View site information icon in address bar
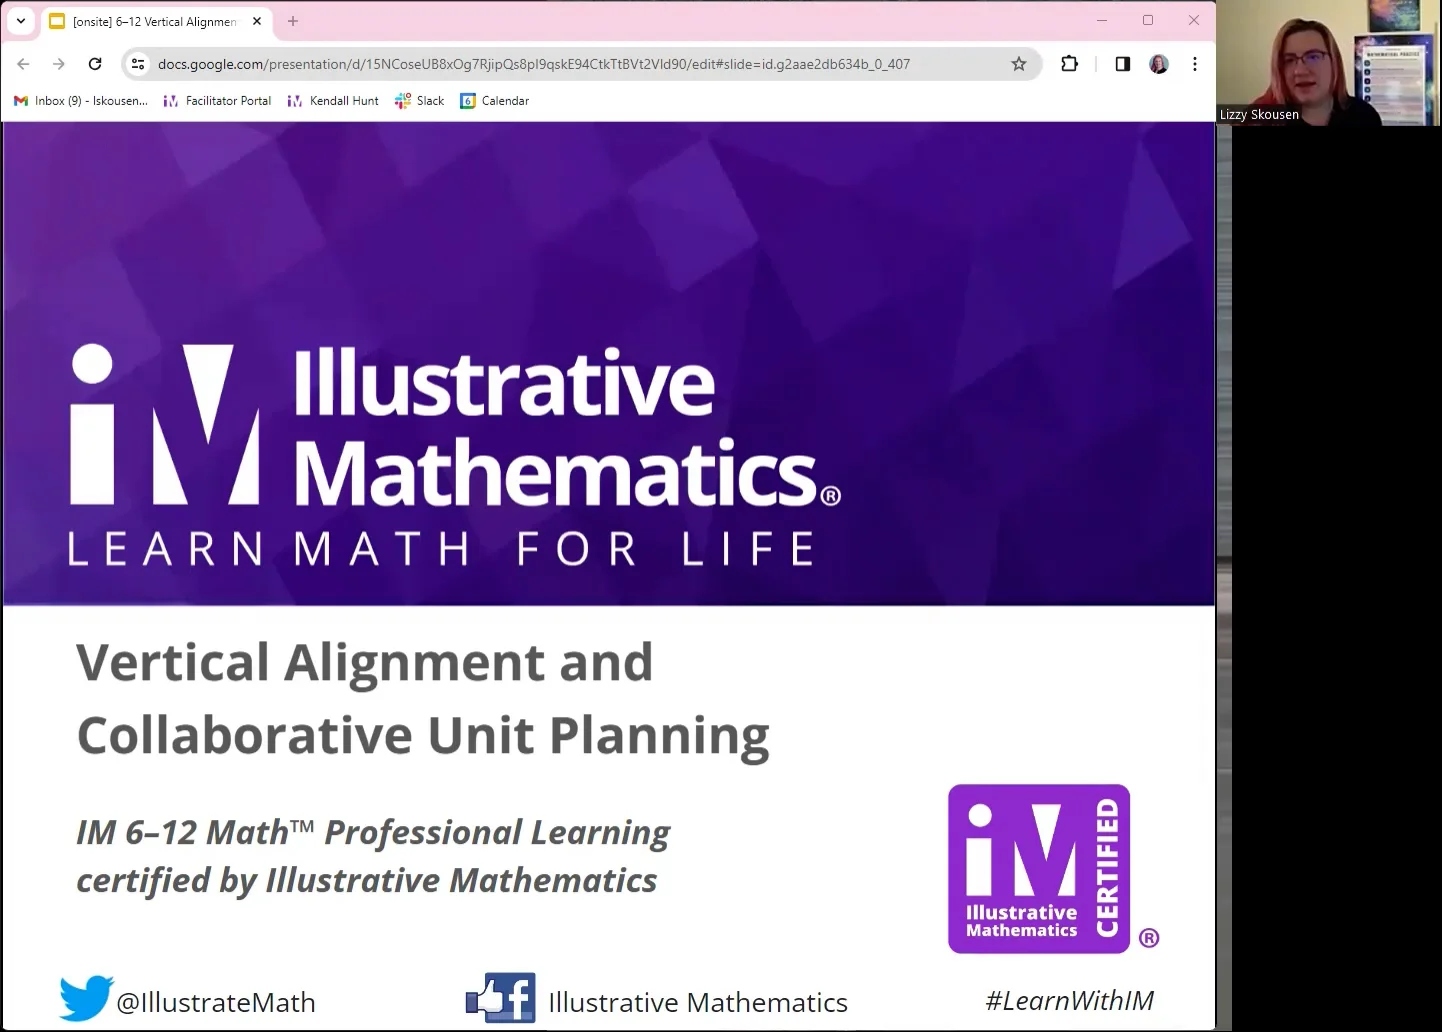The image size is (1442, 1032). pos(138,64)
